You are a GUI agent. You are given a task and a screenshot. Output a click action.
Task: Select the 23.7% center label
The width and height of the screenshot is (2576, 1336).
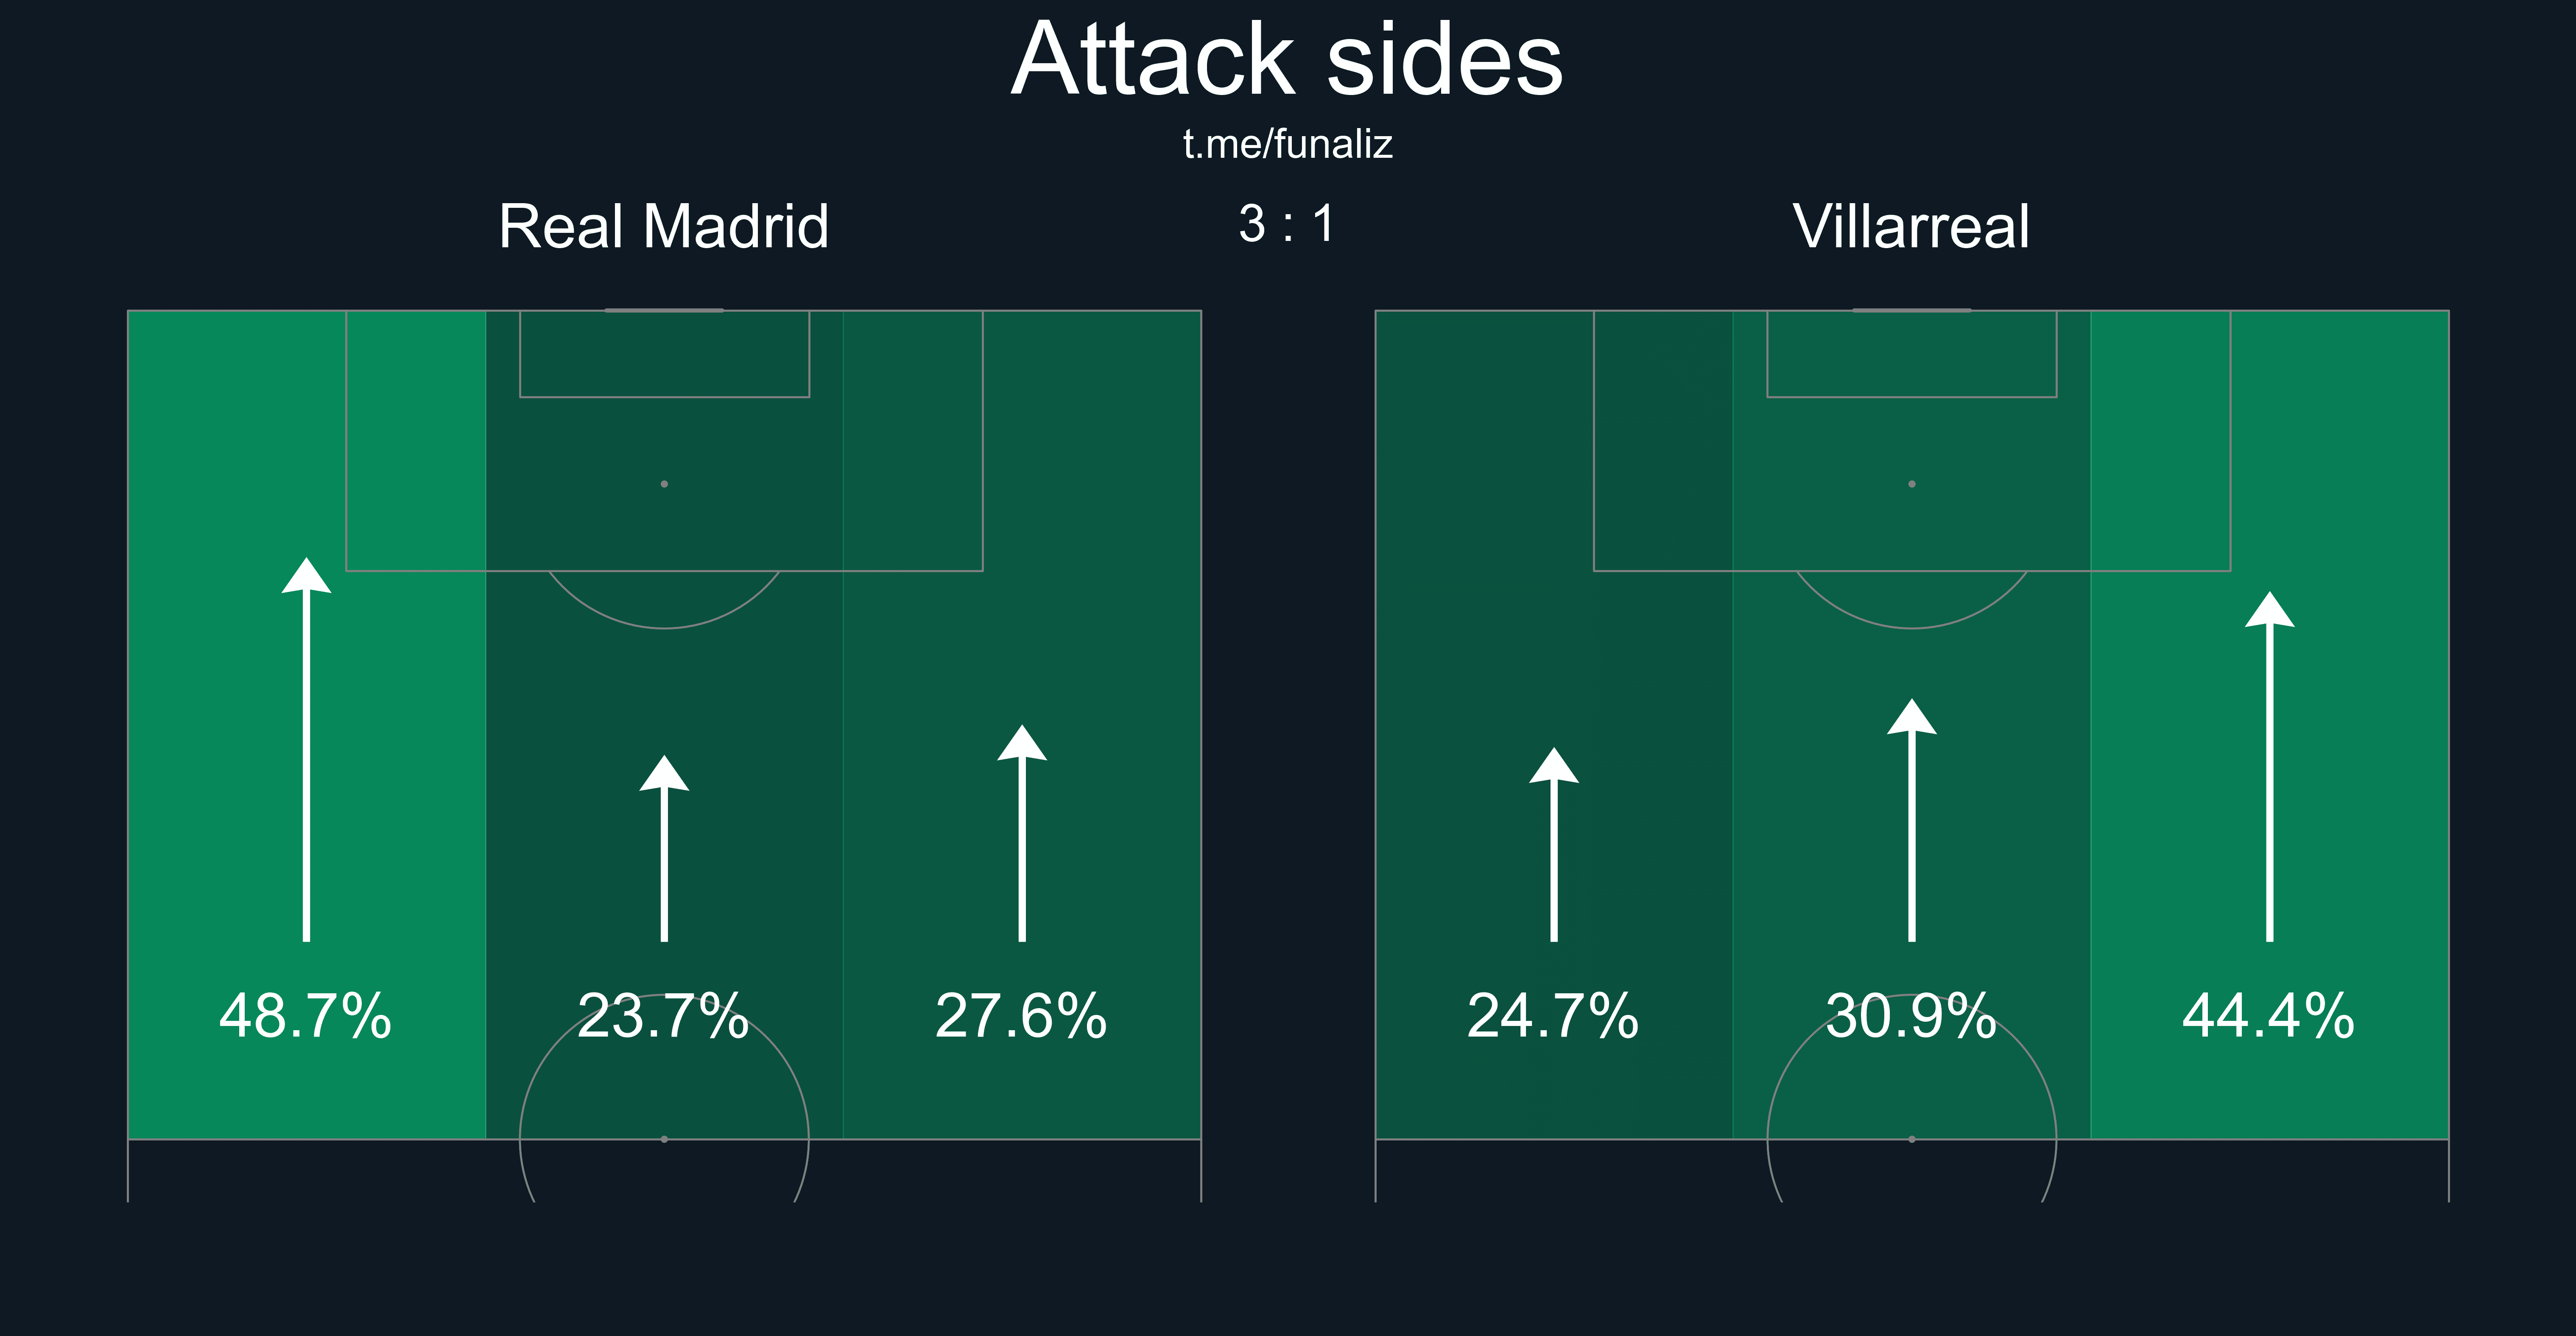664,1016
